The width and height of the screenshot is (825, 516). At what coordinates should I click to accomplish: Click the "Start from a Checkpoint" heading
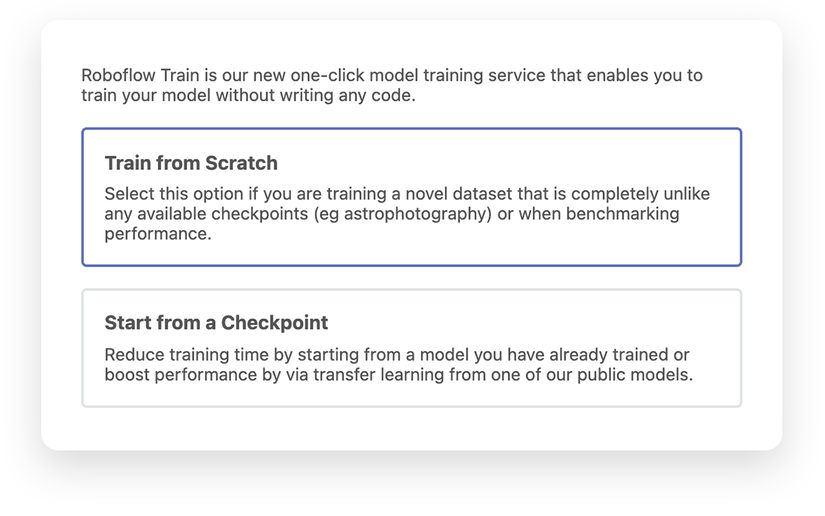click(x=216, y=323)
